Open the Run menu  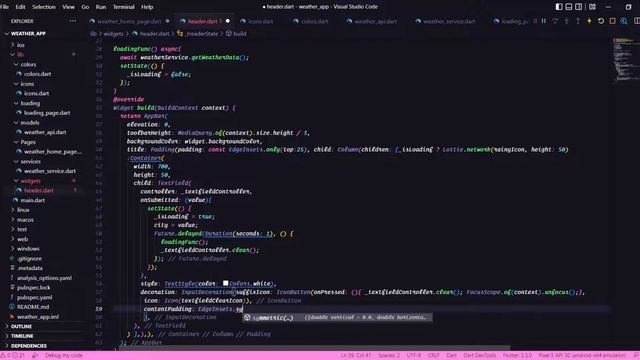[100, 7]
